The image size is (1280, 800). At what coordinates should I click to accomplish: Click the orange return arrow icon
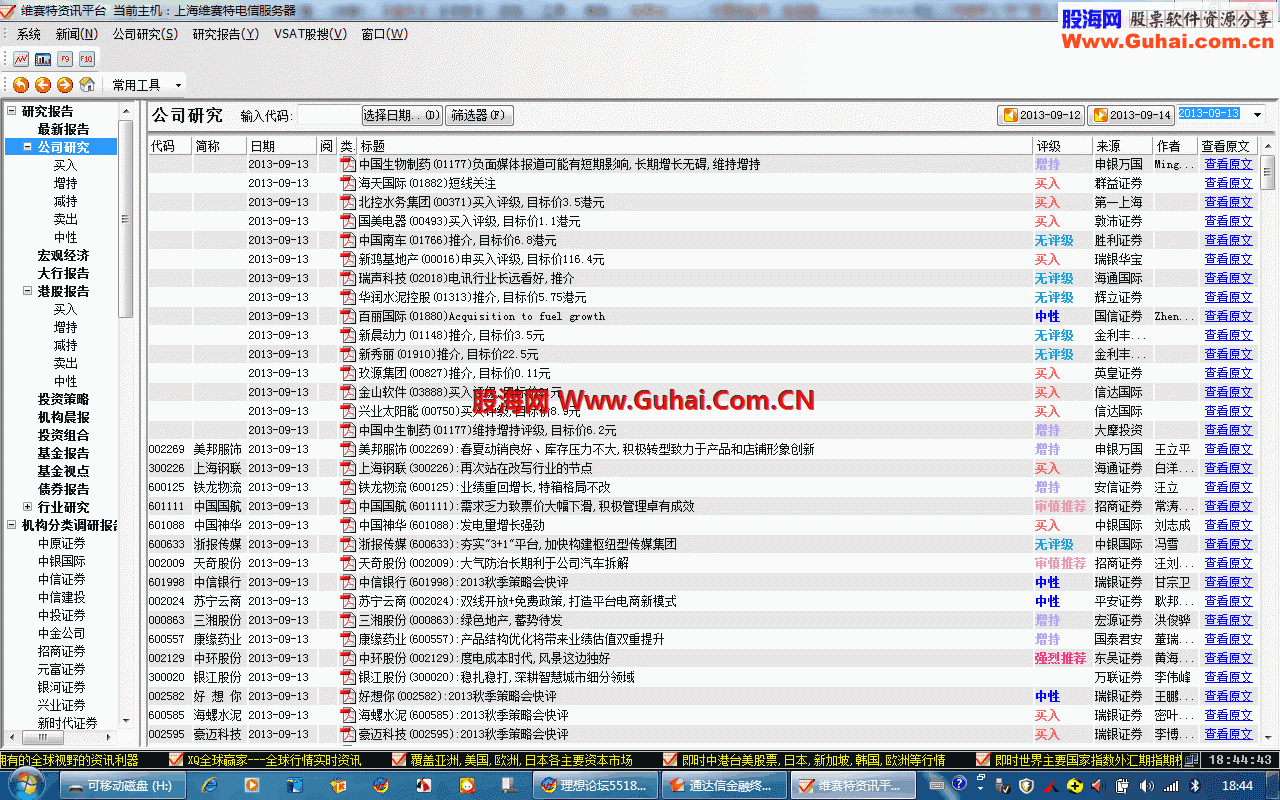coord(21,85)
